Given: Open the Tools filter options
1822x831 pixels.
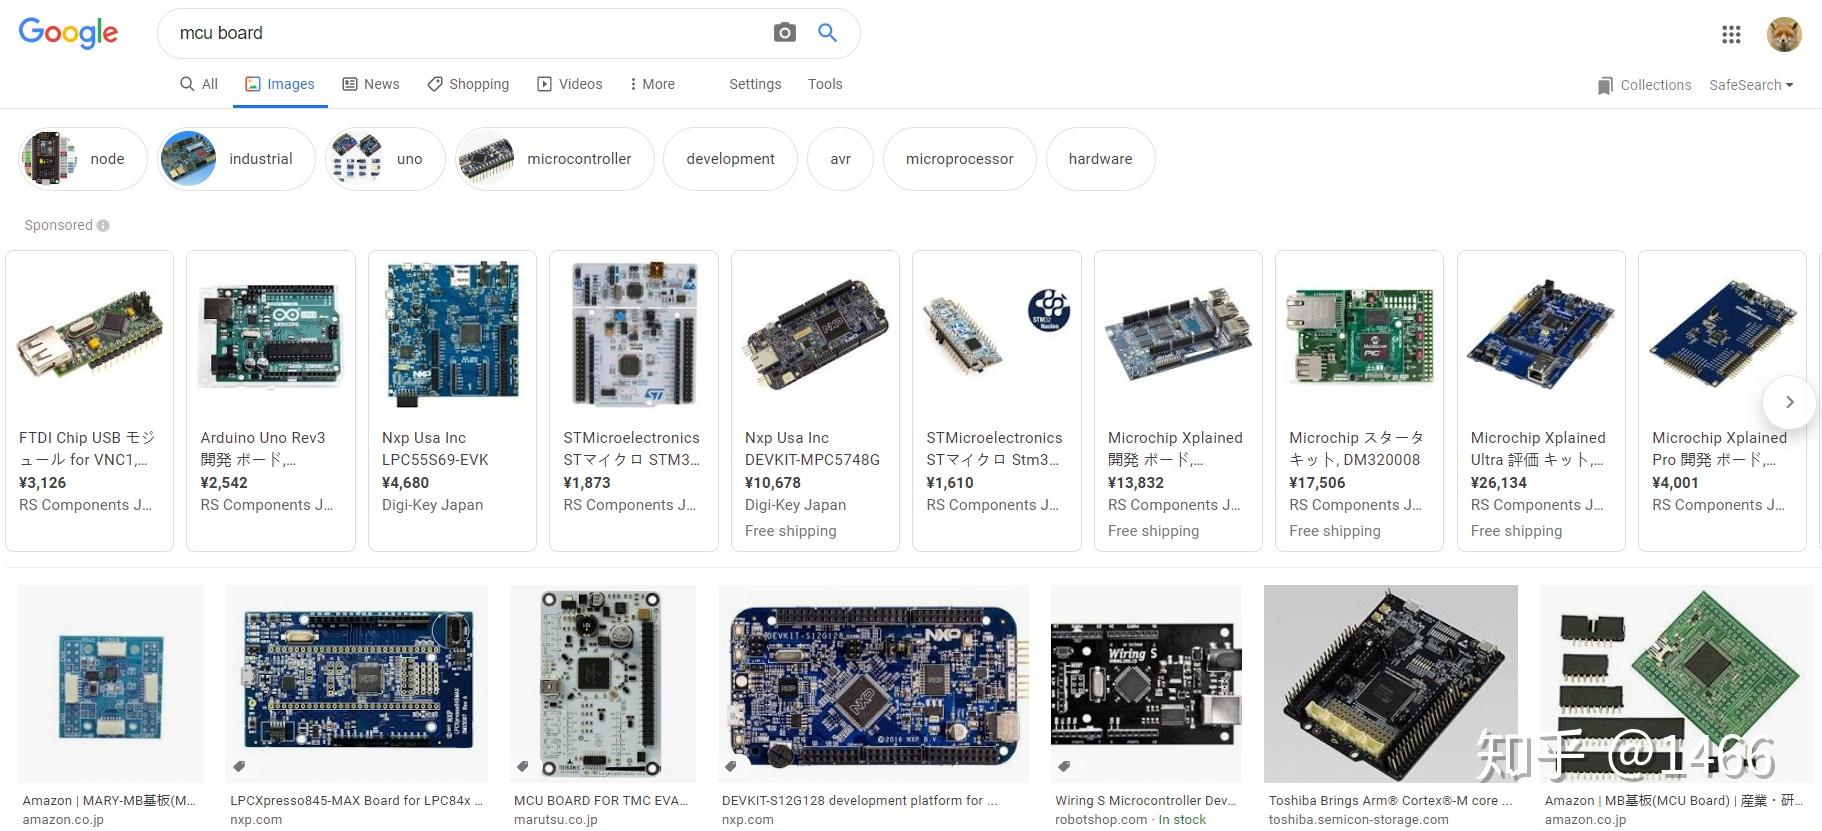Looking at the screenshot, I should [x=825, y=84].
